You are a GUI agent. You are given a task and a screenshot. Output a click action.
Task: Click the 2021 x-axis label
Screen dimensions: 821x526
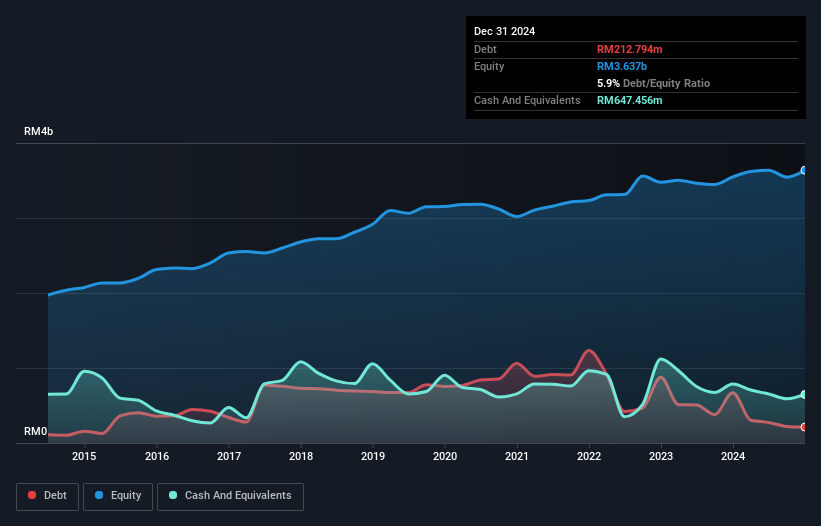point(517,456)
